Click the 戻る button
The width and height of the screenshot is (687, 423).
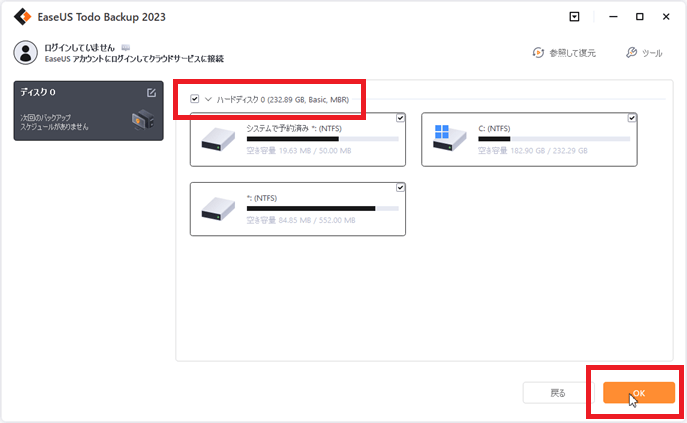557,393
